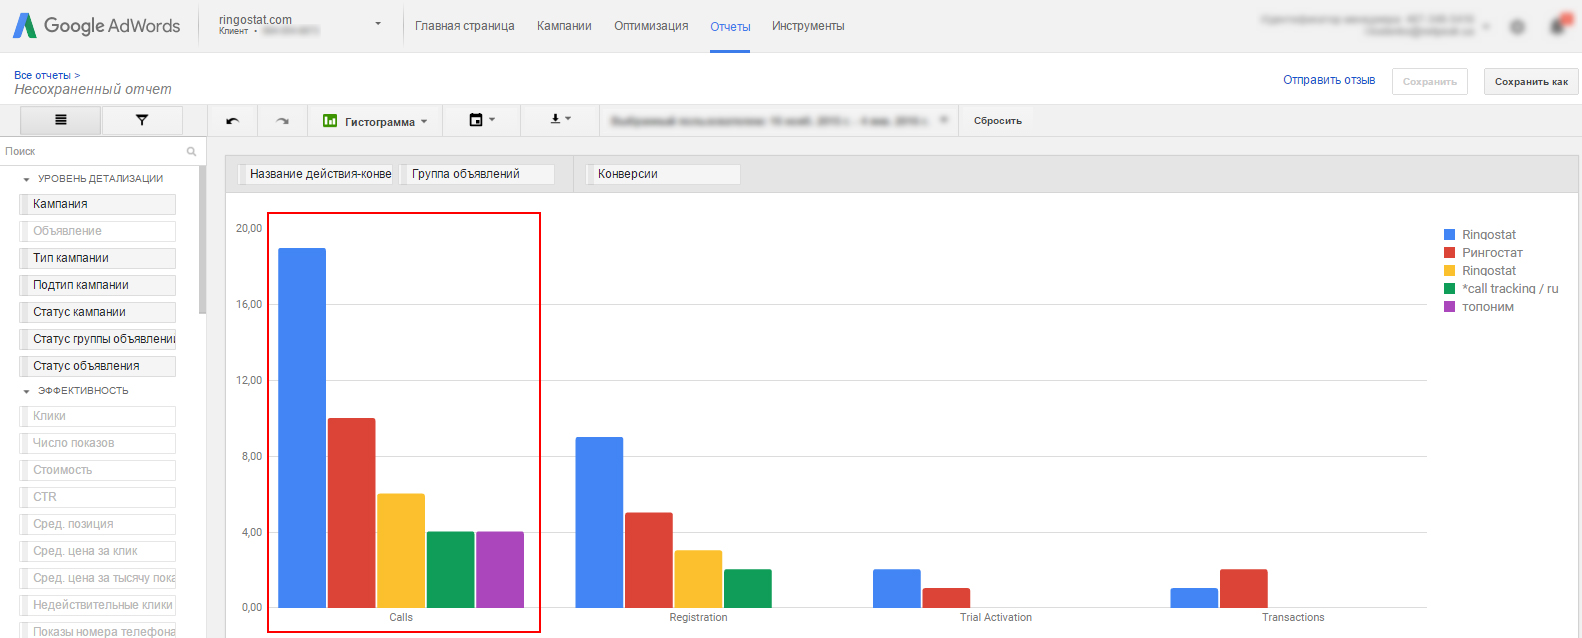
Task: Select the Статус кампании field
Action: [x=98, y=312]
